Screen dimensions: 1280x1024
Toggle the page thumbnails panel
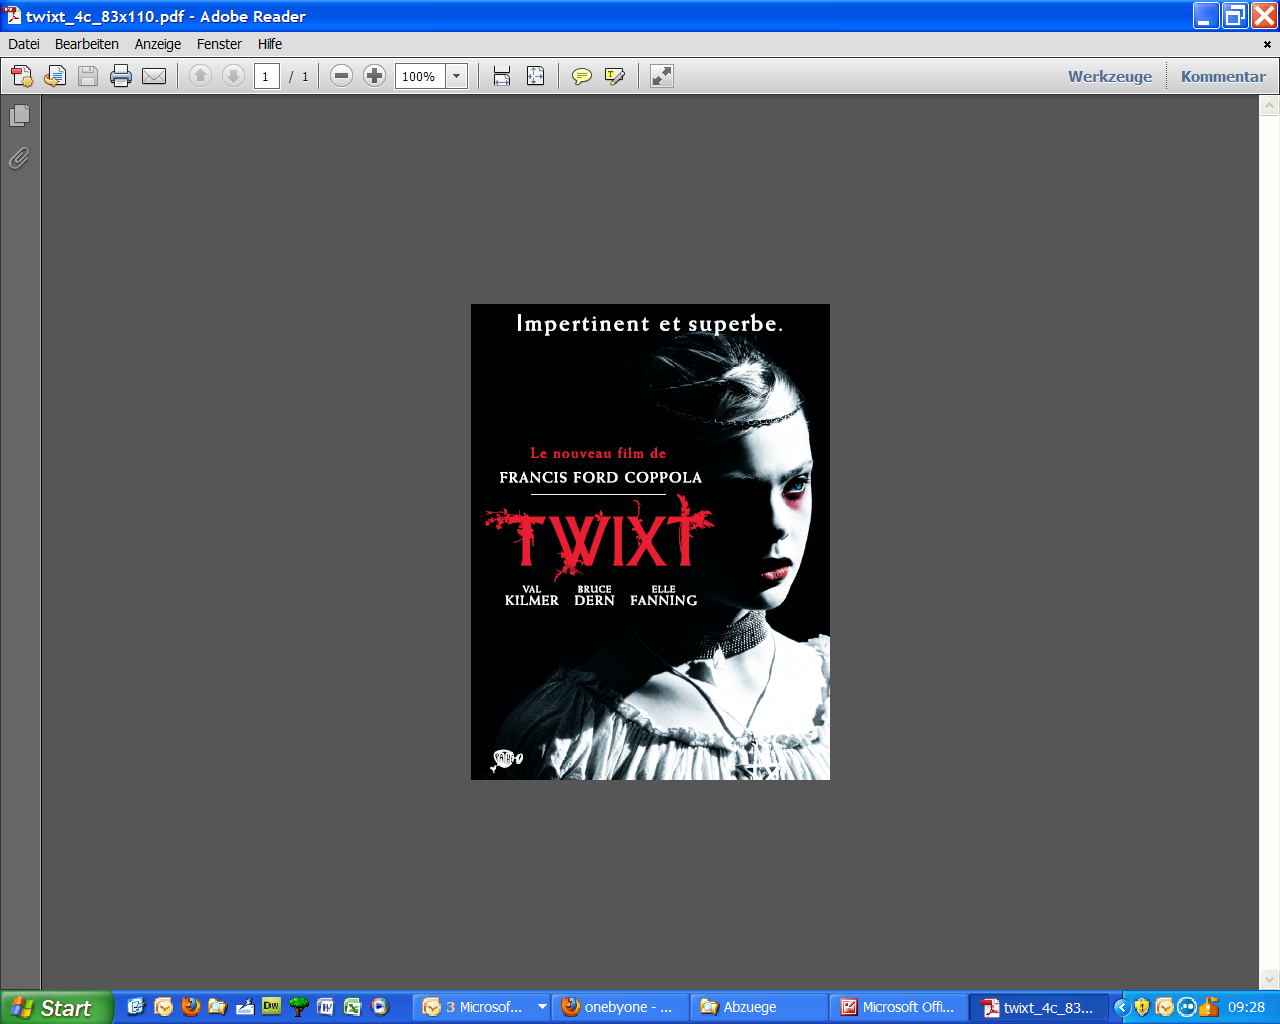point(19,116)
